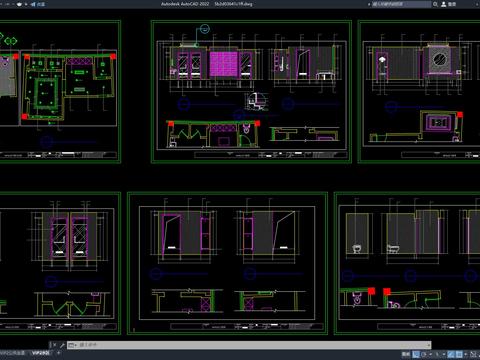Open the user sign-in account icon
This screenshot has height=360, width=480.
point(444,4)
